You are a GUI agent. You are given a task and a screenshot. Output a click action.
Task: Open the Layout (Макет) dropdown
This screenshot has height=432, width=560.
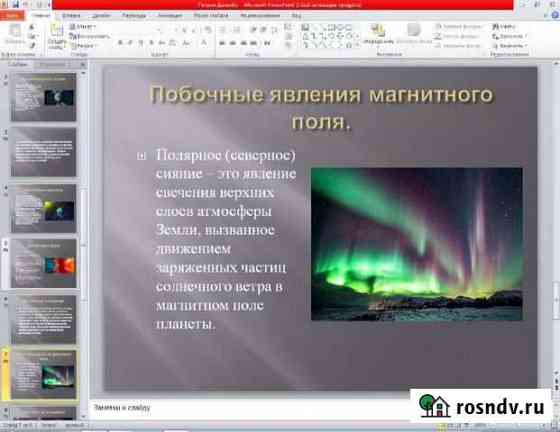(x=82, y=27)
